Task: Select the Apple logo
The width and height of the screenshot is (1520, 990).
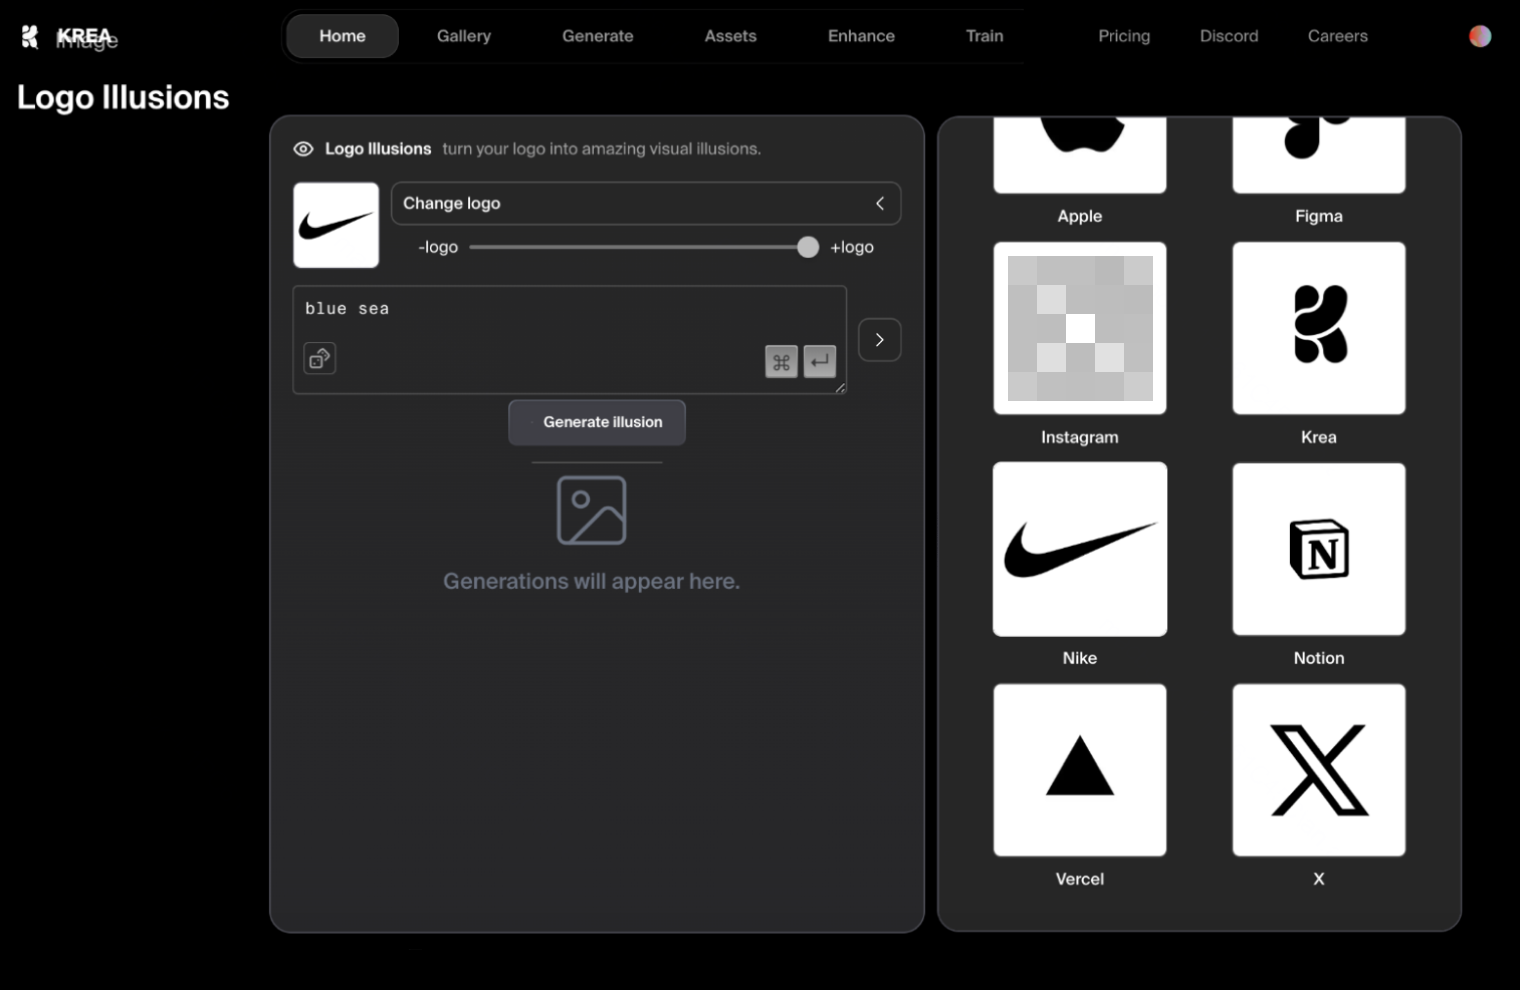Action: (x=1080, y=155)
